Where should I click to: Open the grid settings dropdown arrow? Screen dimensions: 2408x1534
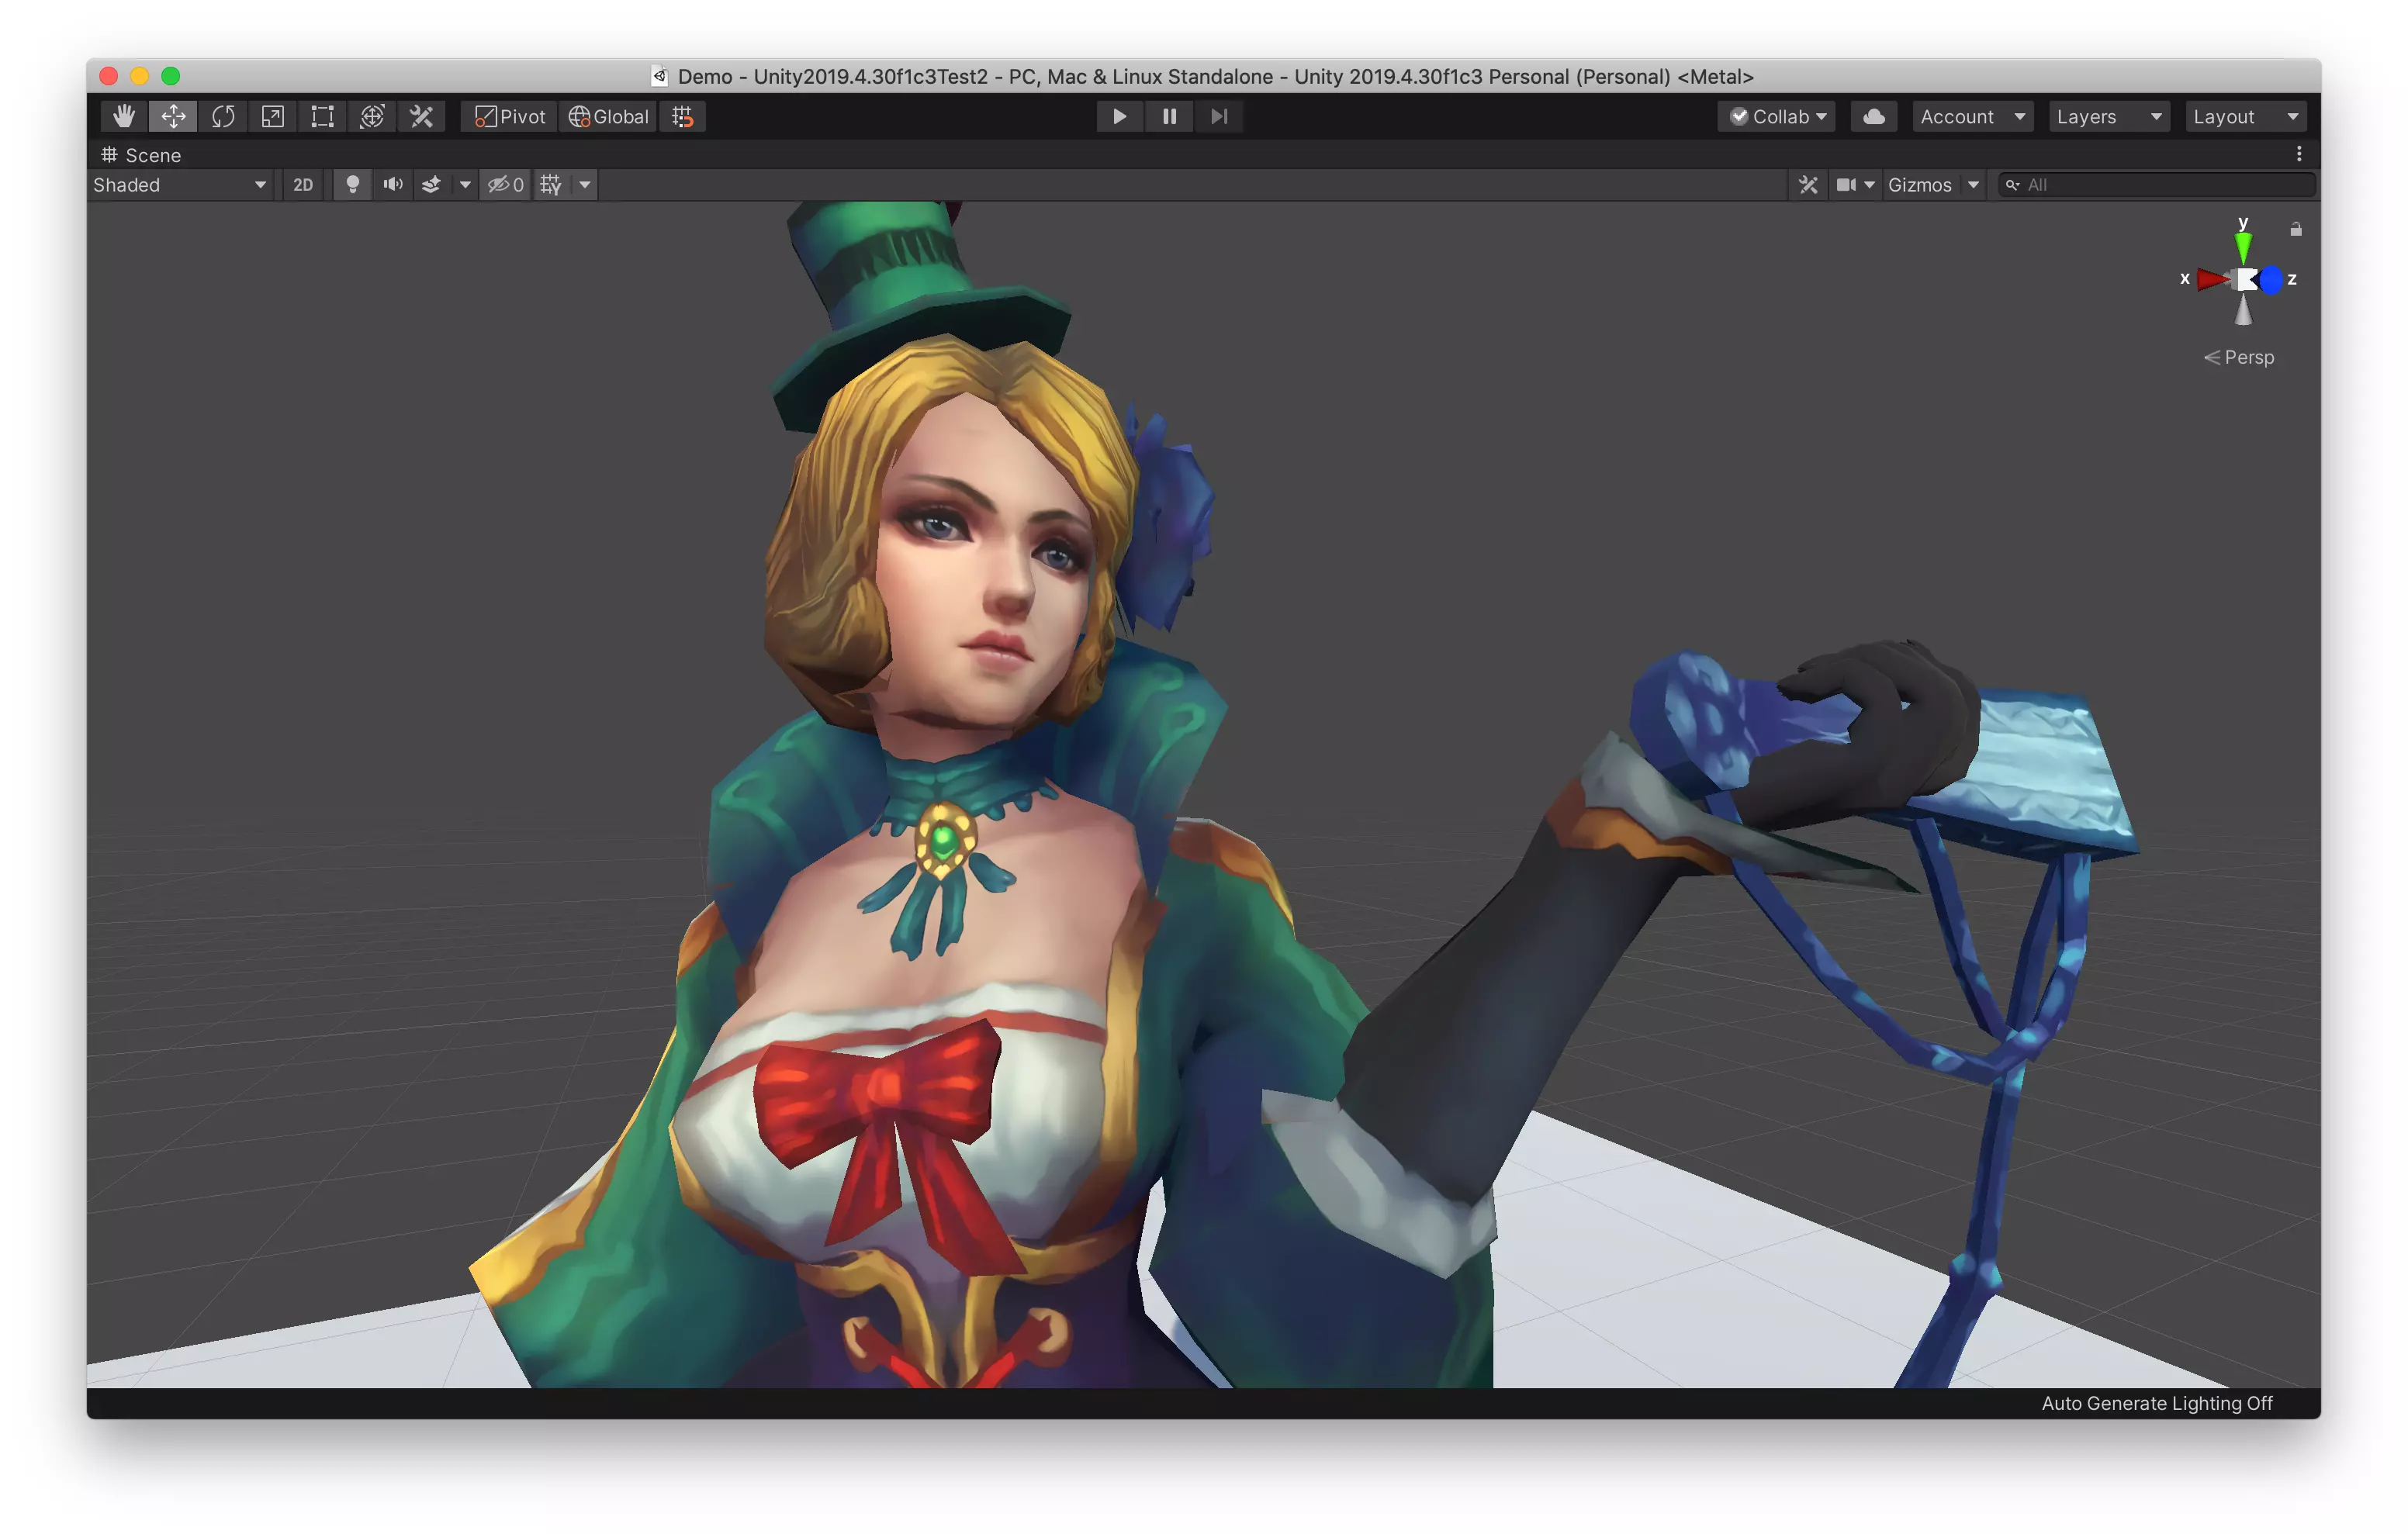coord(585,185)
